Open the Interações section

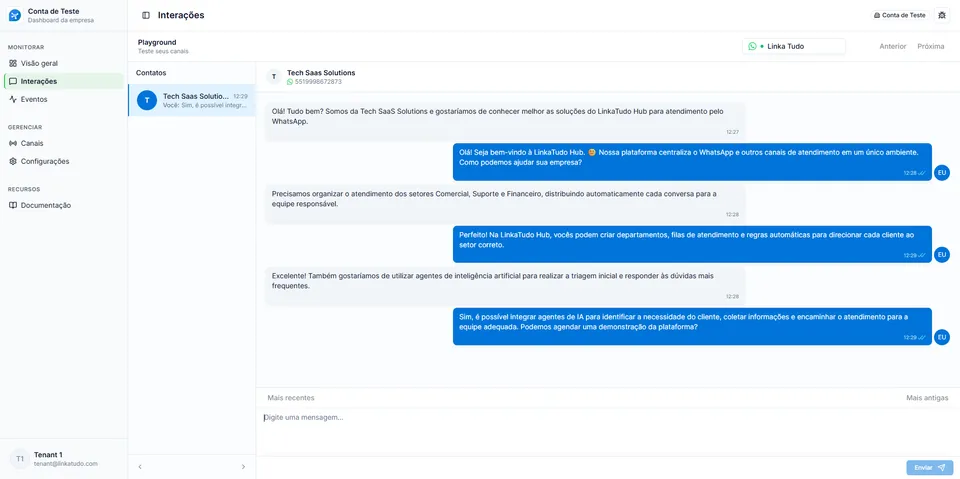click(x=64, y=81)
